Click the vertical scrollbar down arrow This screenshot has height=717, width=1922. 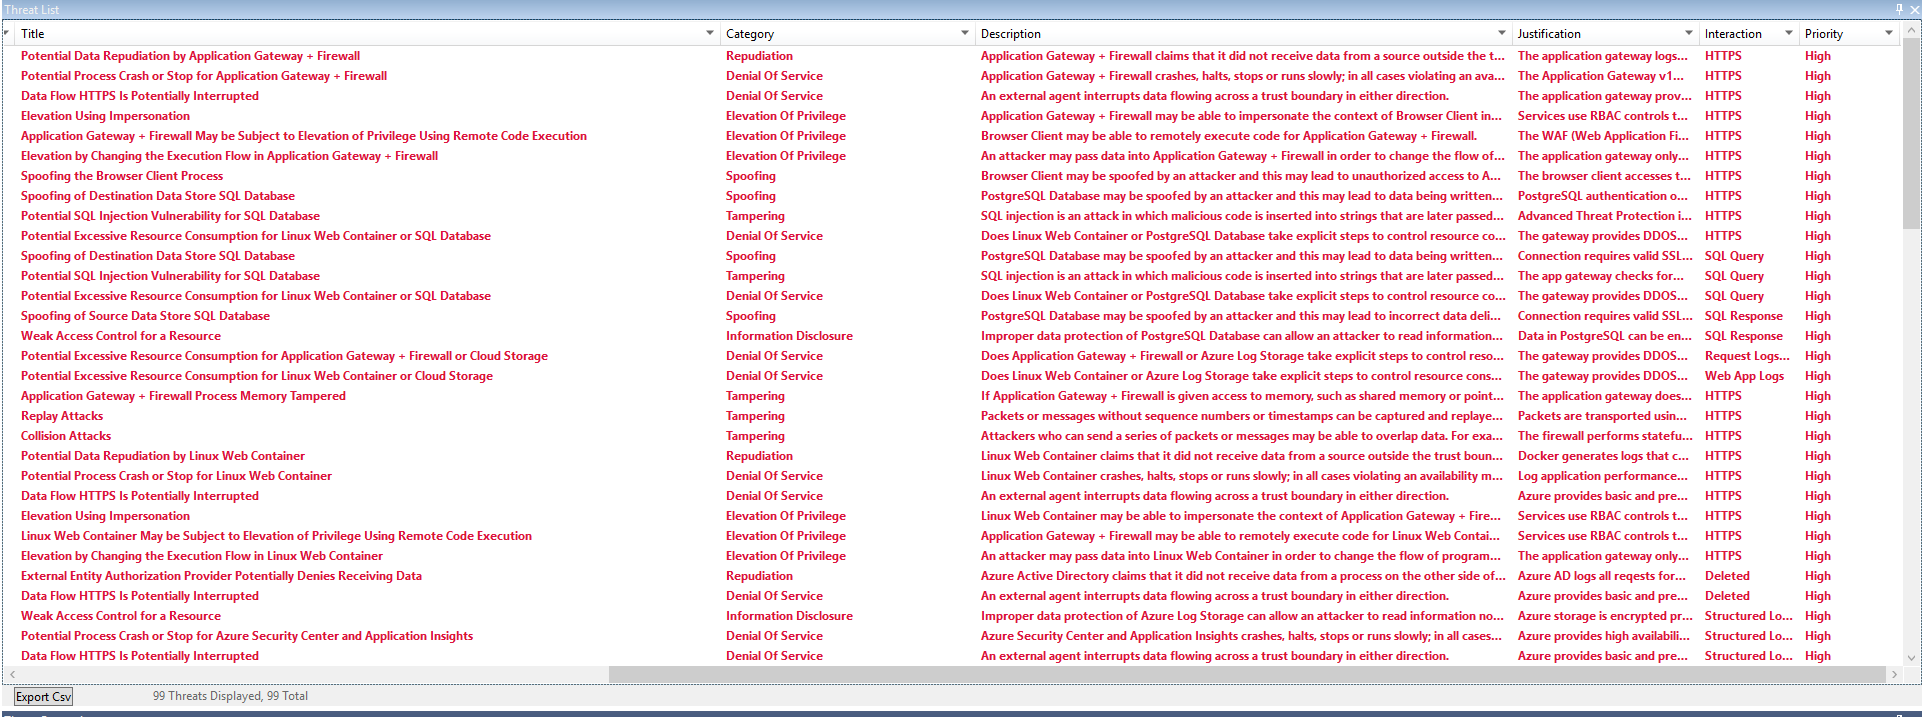[x=1912, y=658]
